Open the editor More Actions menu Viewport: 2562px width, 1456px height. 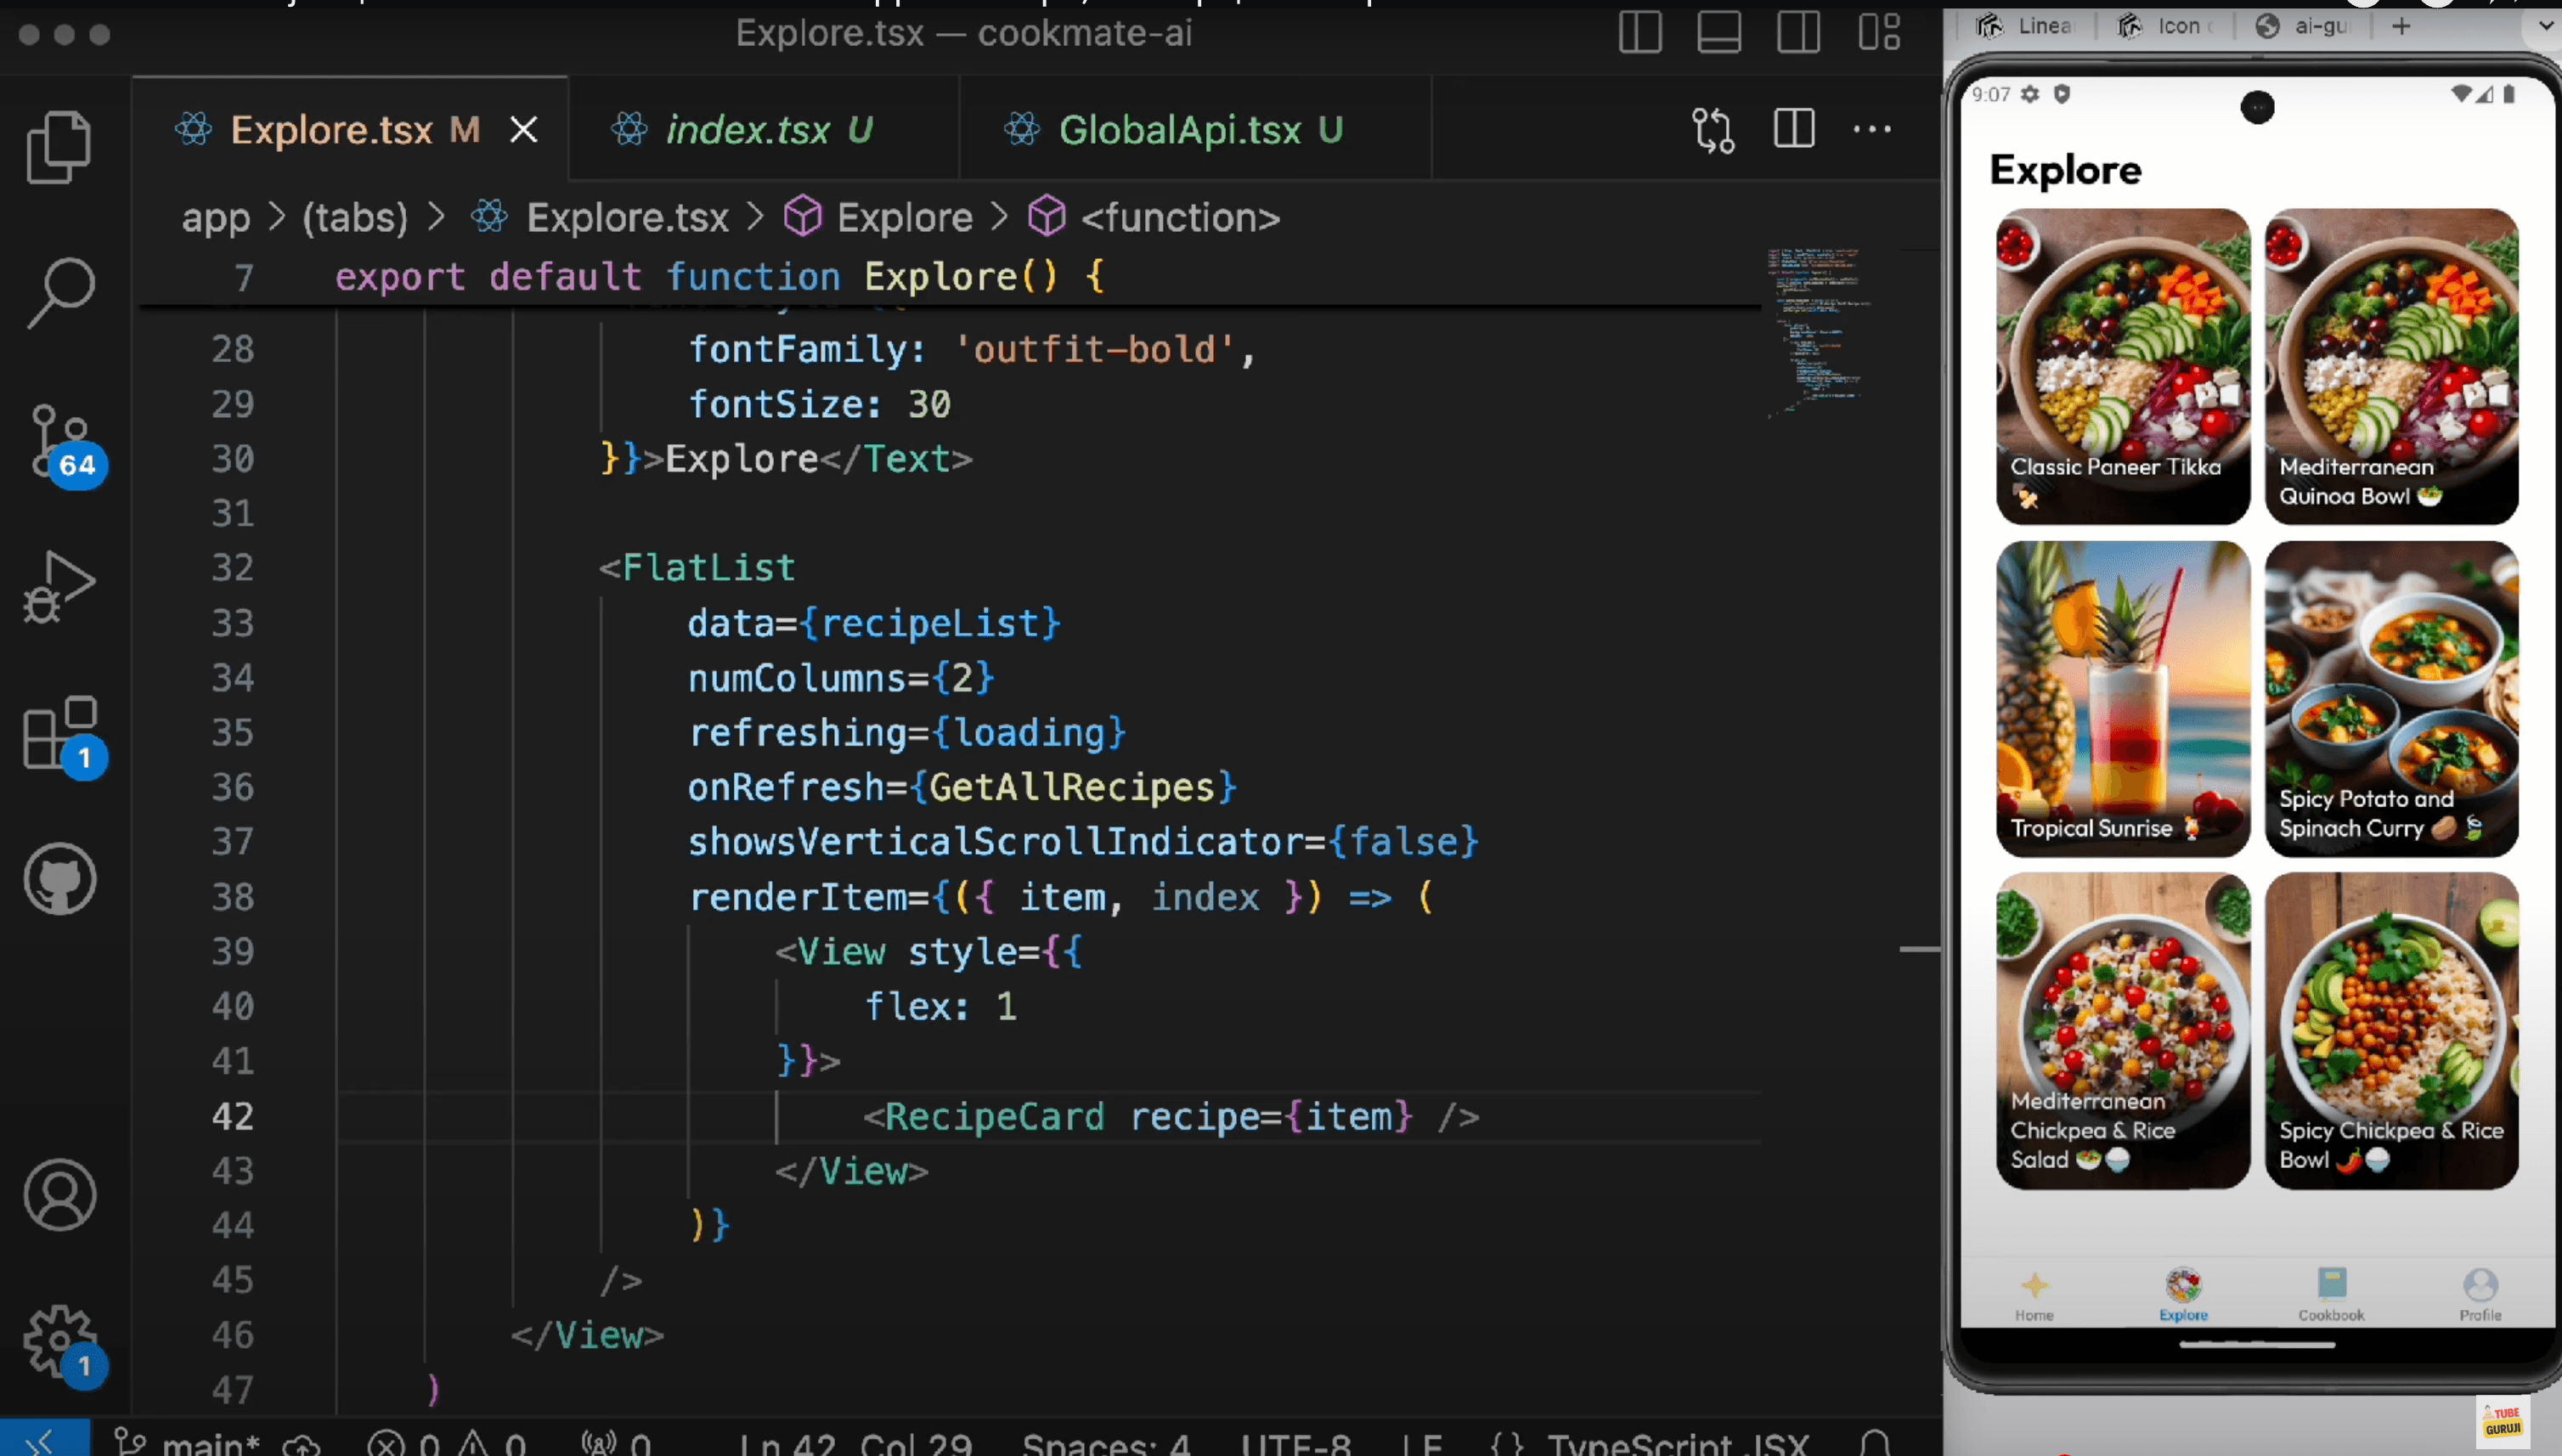click(1872, 129)
